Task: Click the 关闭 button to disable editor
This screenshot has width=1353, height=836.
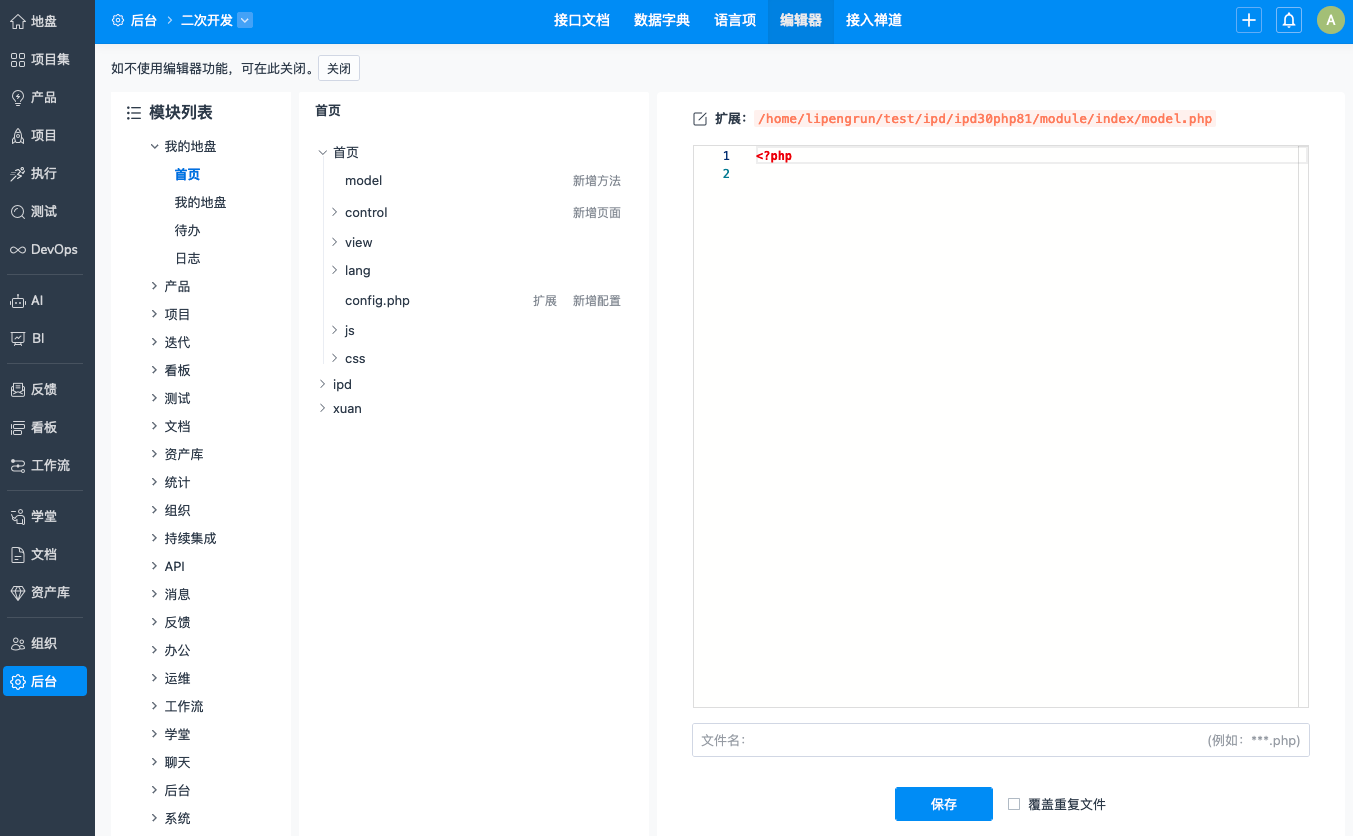Action: click(x=338, y=68)
